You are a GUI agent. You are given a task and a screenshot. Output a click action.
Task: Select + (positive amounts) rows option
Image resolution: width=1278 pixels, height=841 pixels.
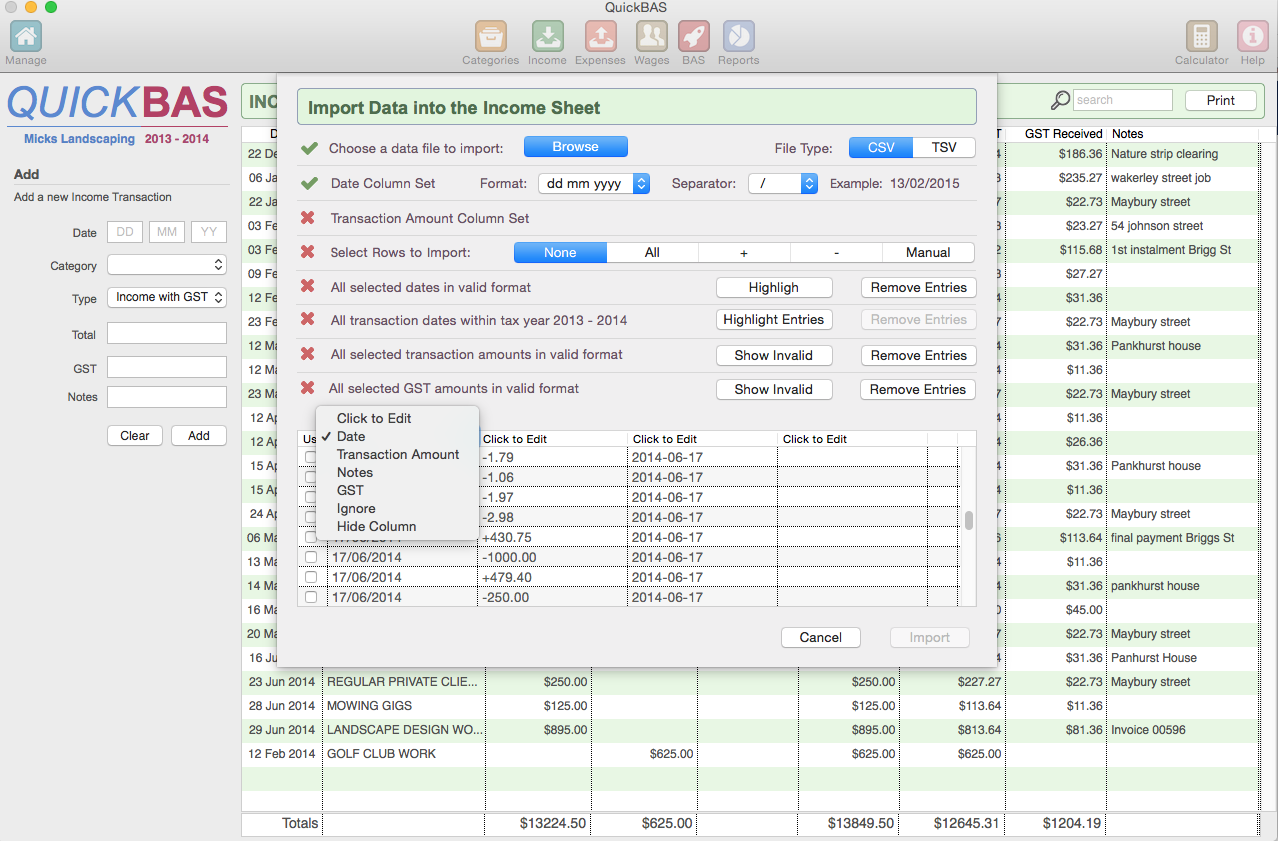(x=744, y=252)
